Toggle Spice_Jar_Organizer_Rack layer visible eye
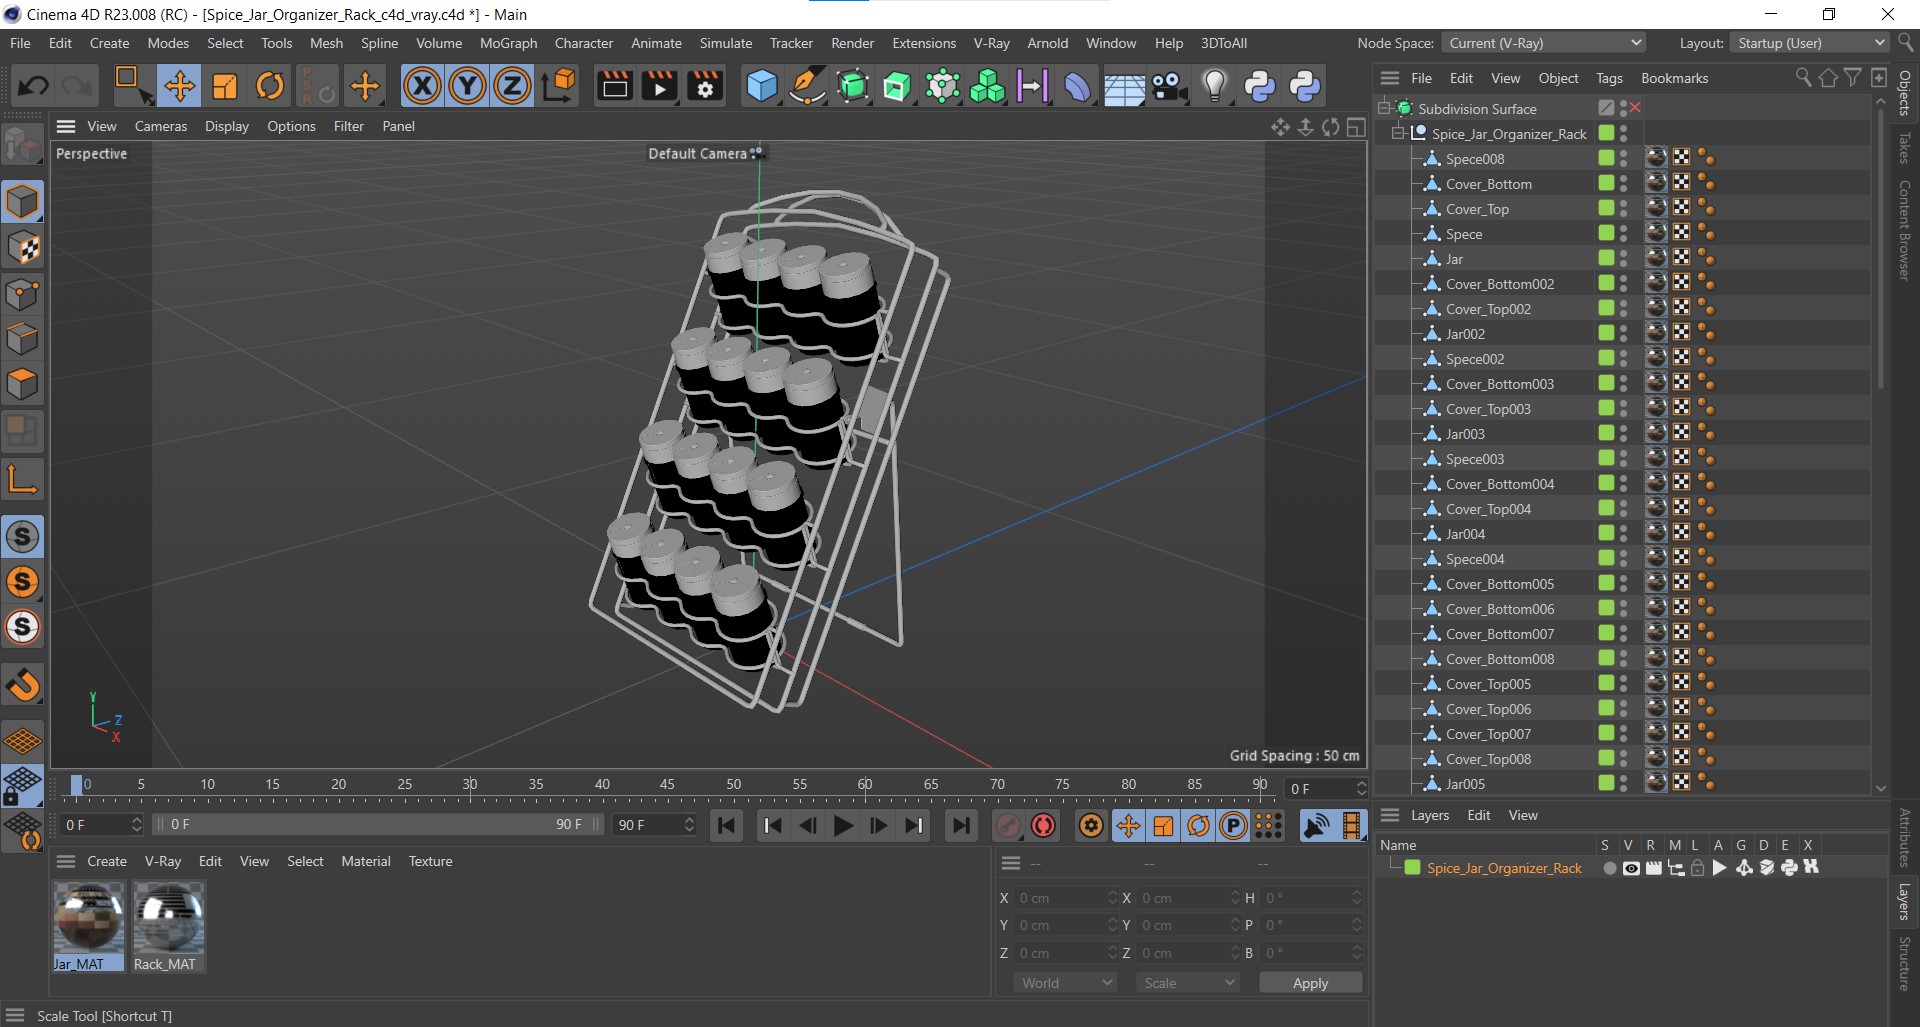Viewport: 1920px width, 1027px height. coord(1631,868)
